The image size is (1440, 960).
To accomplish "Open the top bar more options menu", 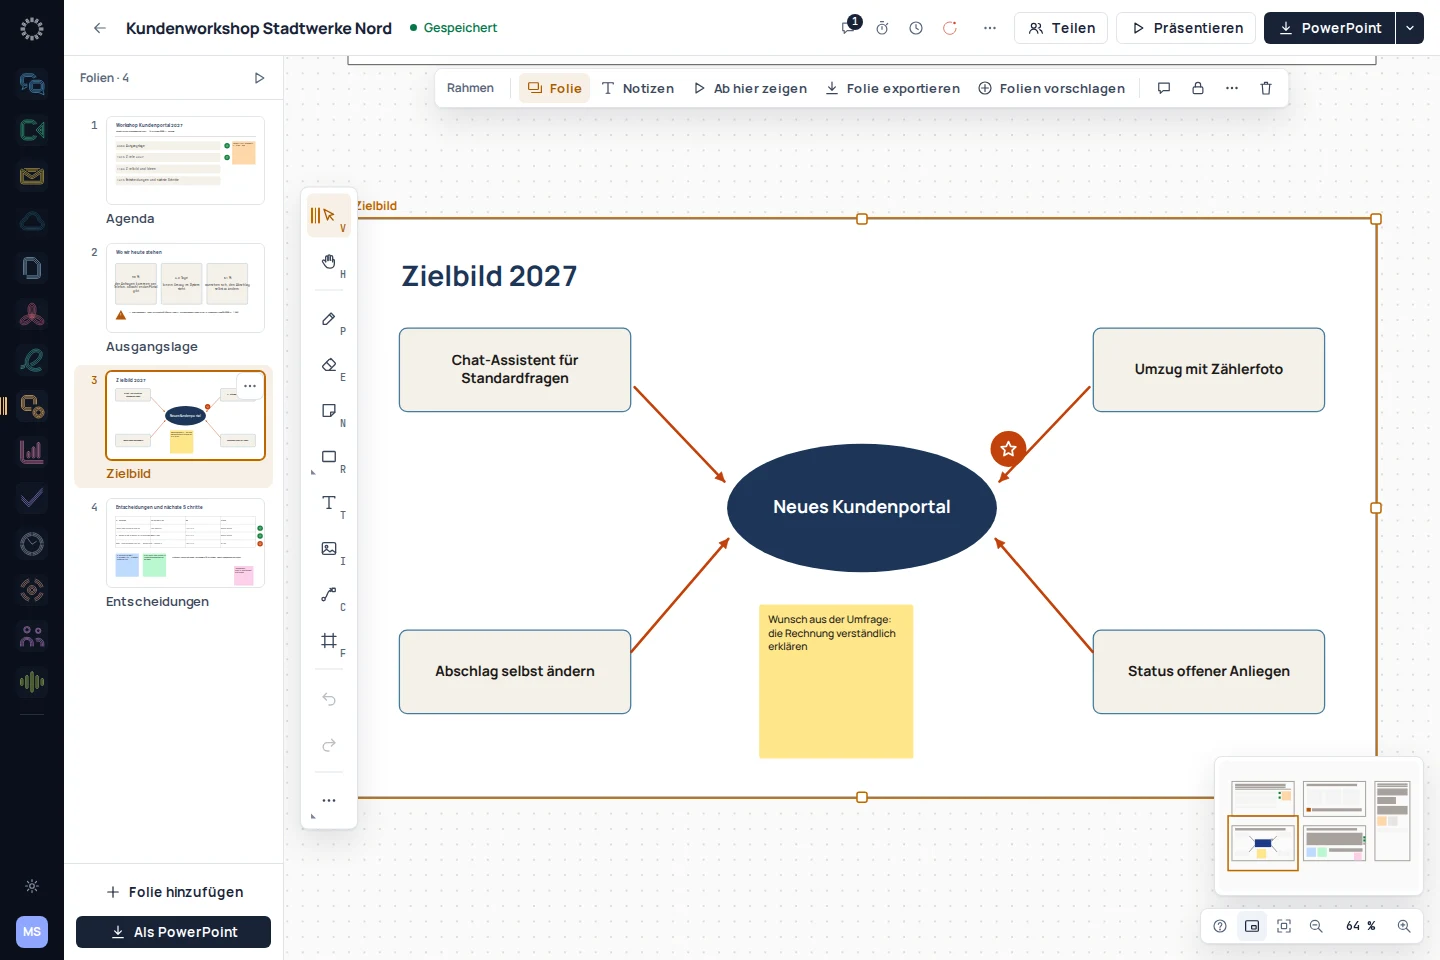I will 990,28.
